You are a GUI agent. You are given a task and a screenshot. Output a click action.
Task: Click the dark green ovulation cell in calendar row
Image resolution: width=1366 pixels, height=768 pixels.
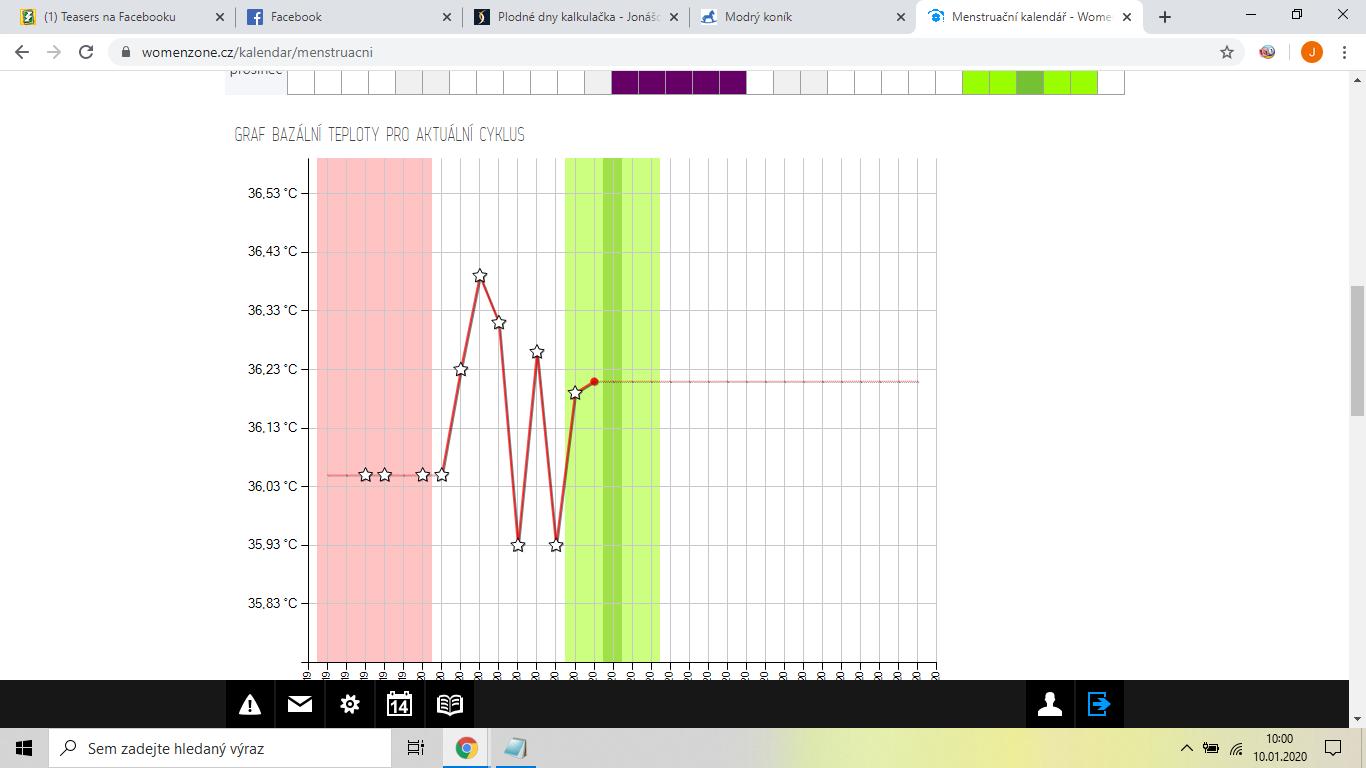coord(1029,82)
